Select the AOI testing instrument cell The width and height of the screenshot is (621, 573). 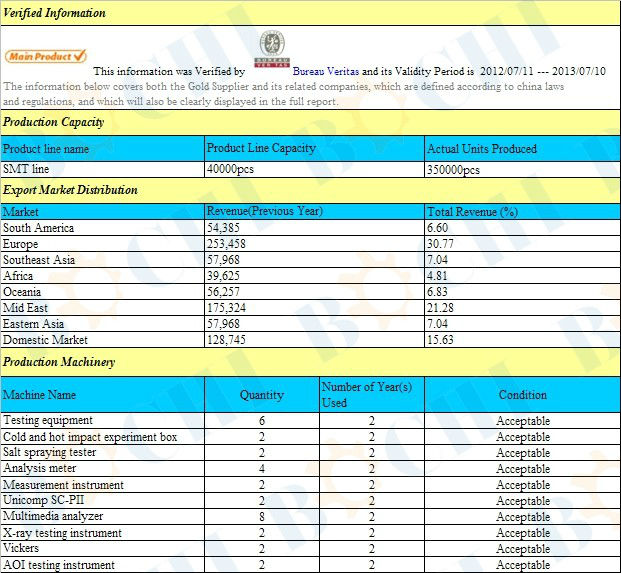pyautogui.click(x=103, y=565)
